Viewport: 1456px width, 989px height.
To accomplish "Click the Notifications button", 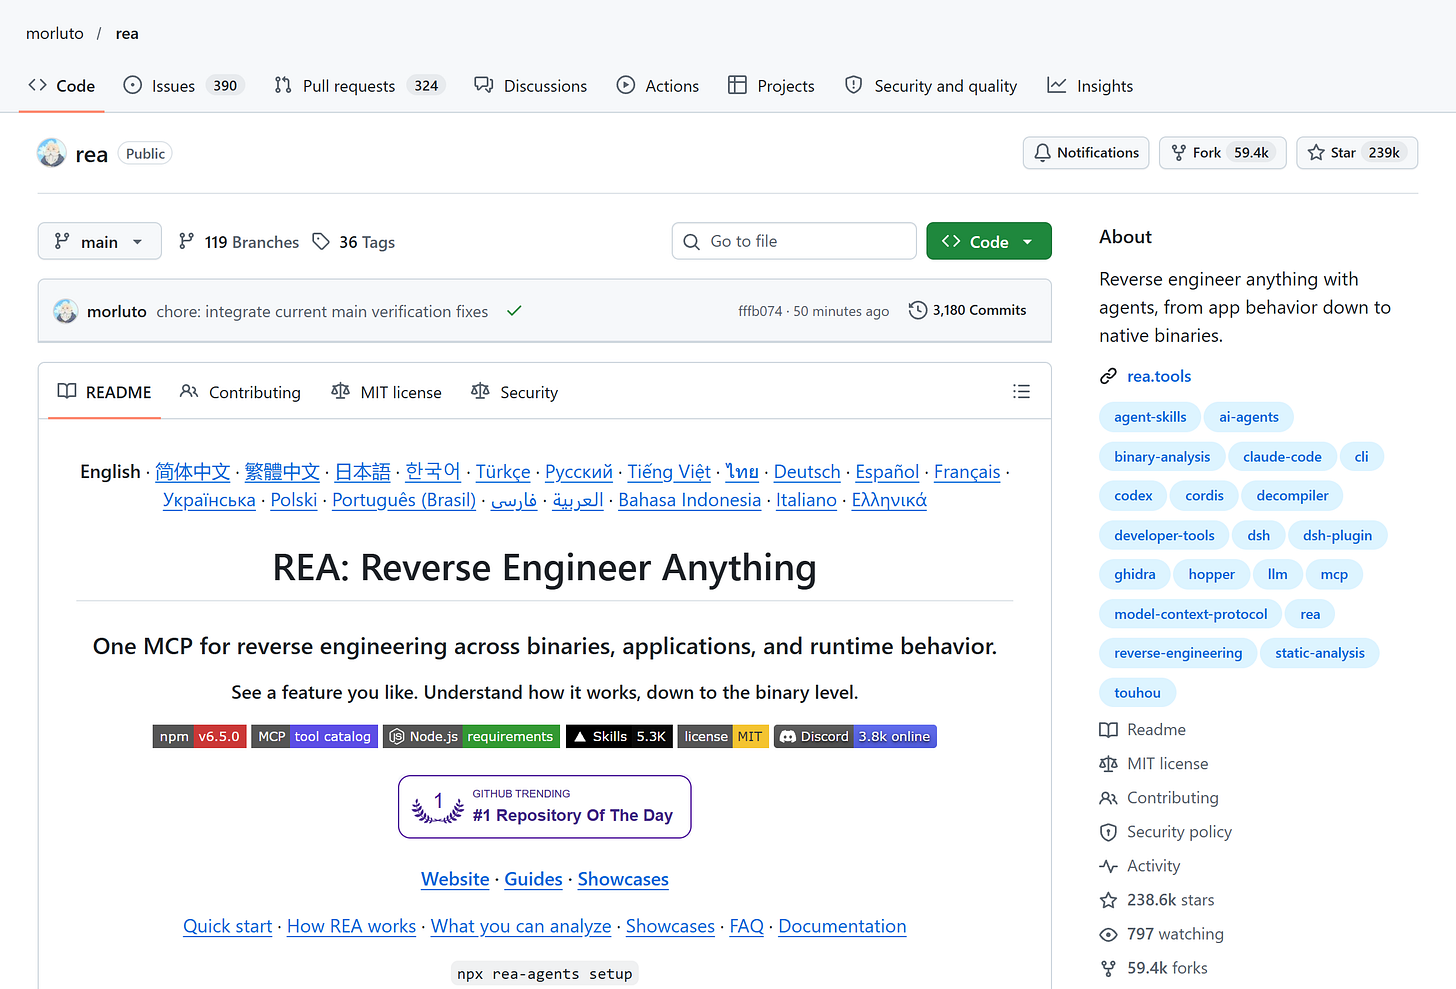I will pos(1086,153).
